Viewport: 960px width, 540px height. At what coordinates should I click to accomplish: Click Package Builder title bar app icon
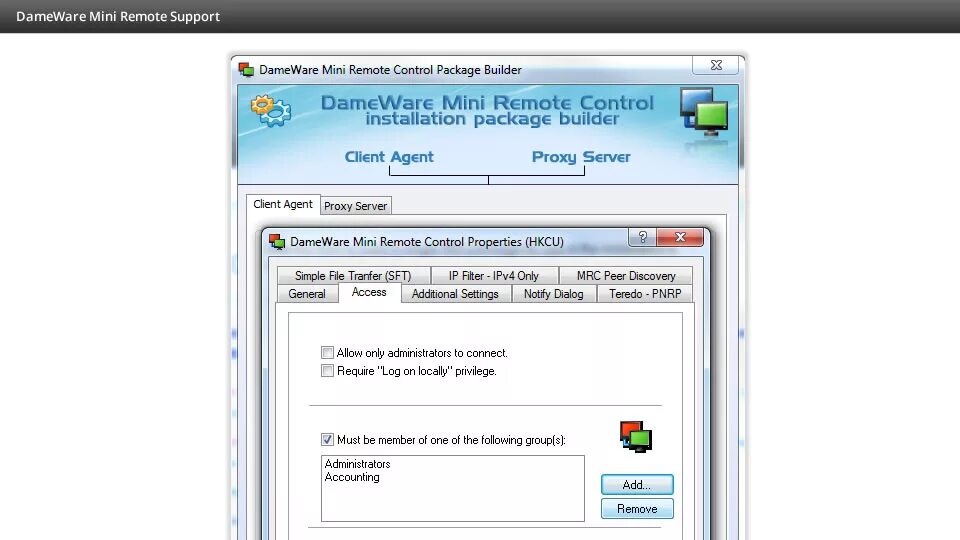(x=246, y=70)
